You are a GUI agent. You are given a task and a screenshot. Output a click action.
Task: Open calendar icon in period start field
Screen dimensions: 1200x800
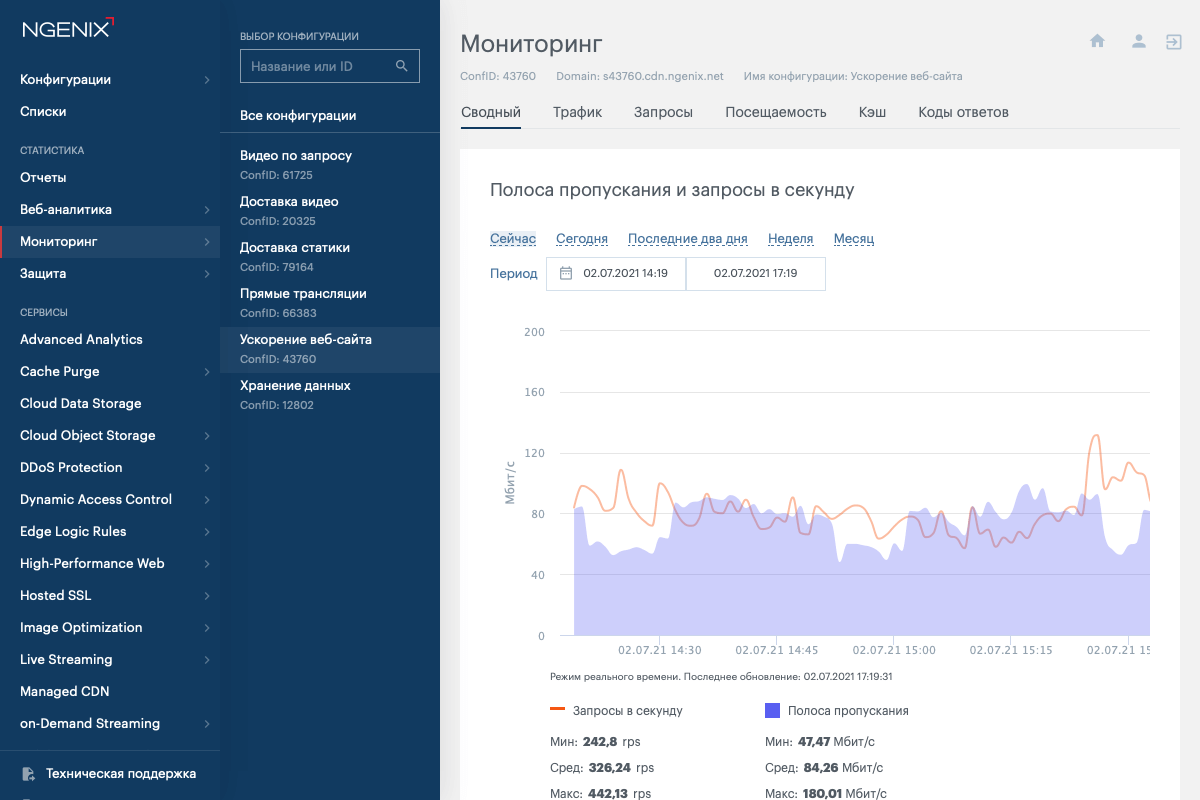566,273
